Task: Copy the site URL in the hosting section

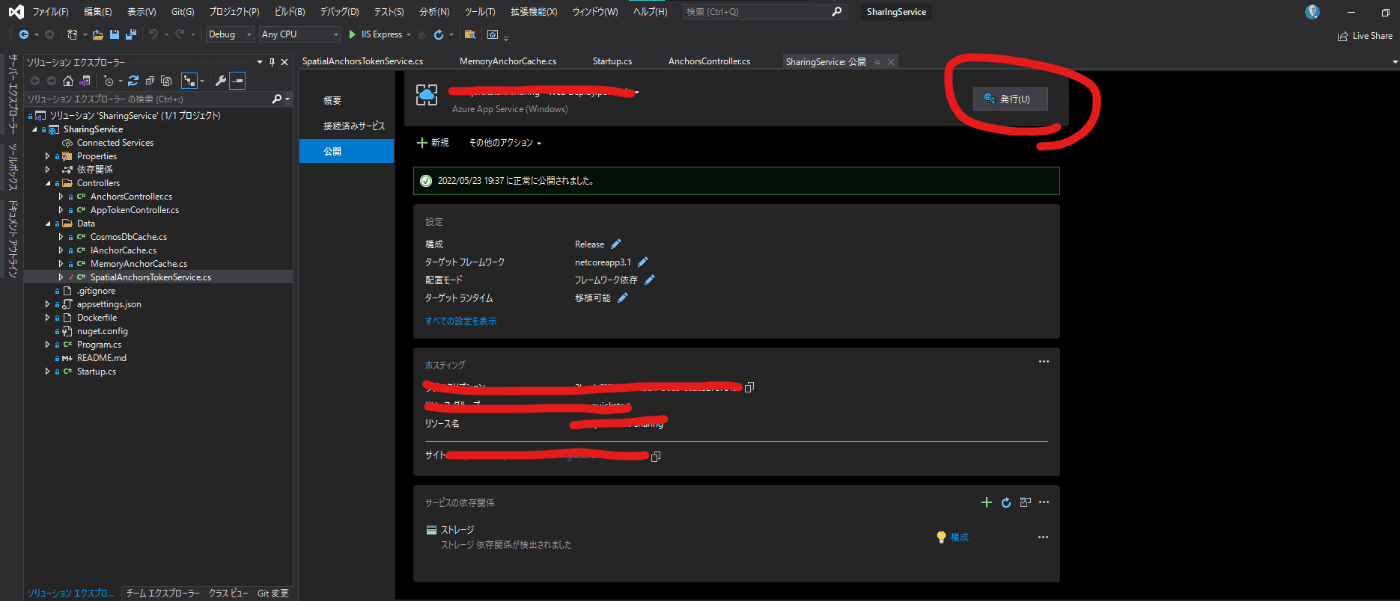Action: tap(656, 457)
